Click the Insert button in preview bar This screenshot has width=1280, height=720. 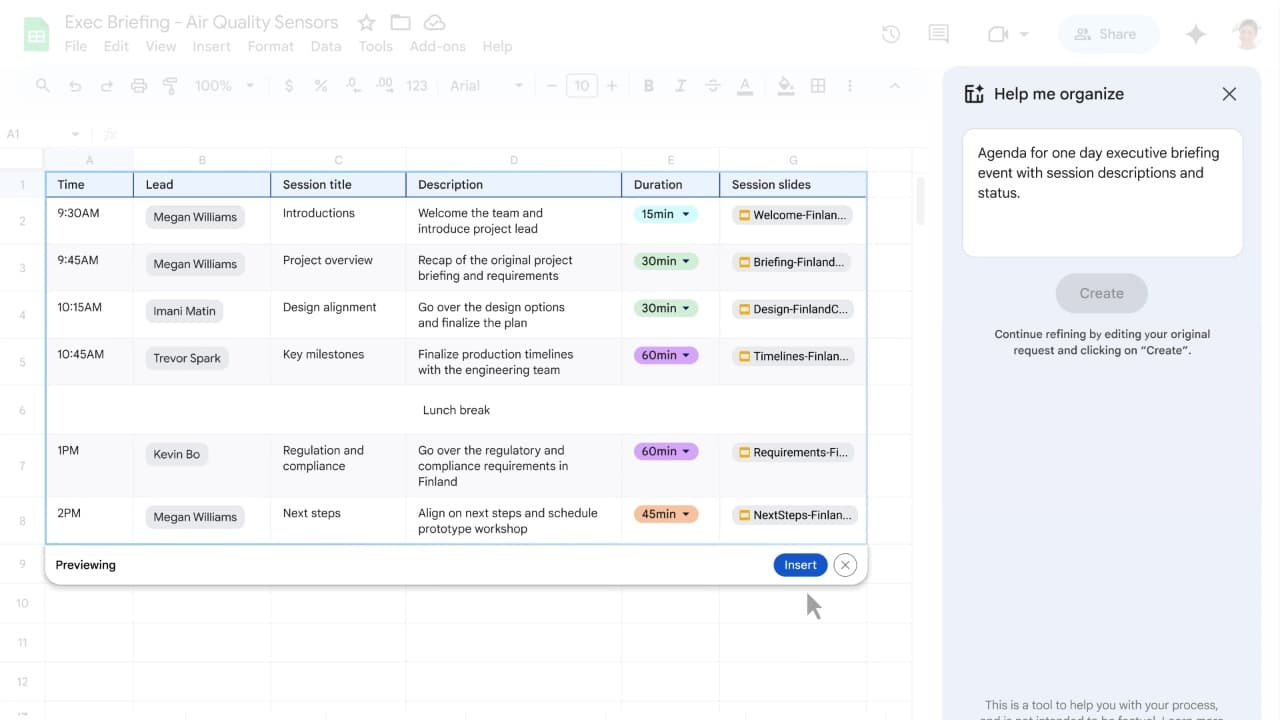click(x=800, y=565)
